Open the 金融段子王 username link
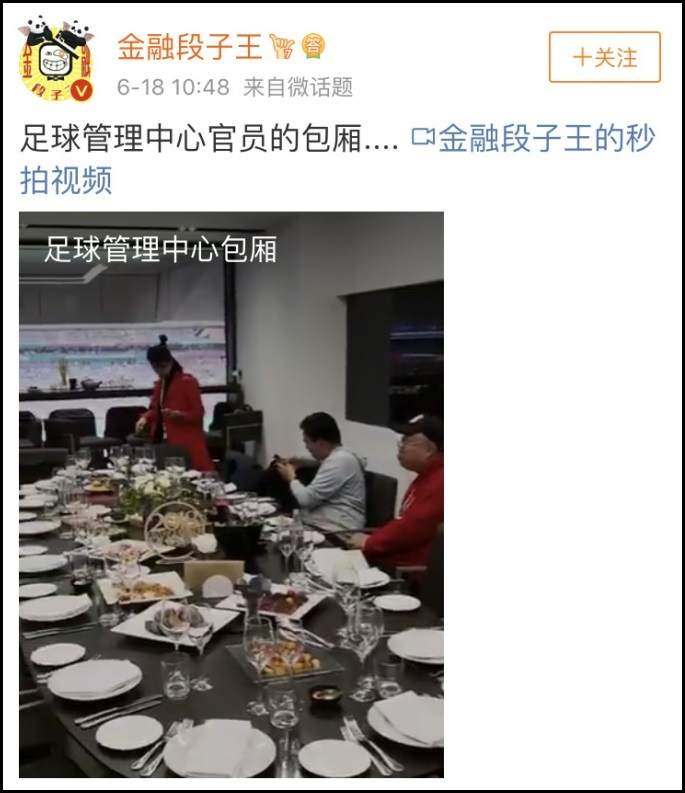 click(190, 47)
